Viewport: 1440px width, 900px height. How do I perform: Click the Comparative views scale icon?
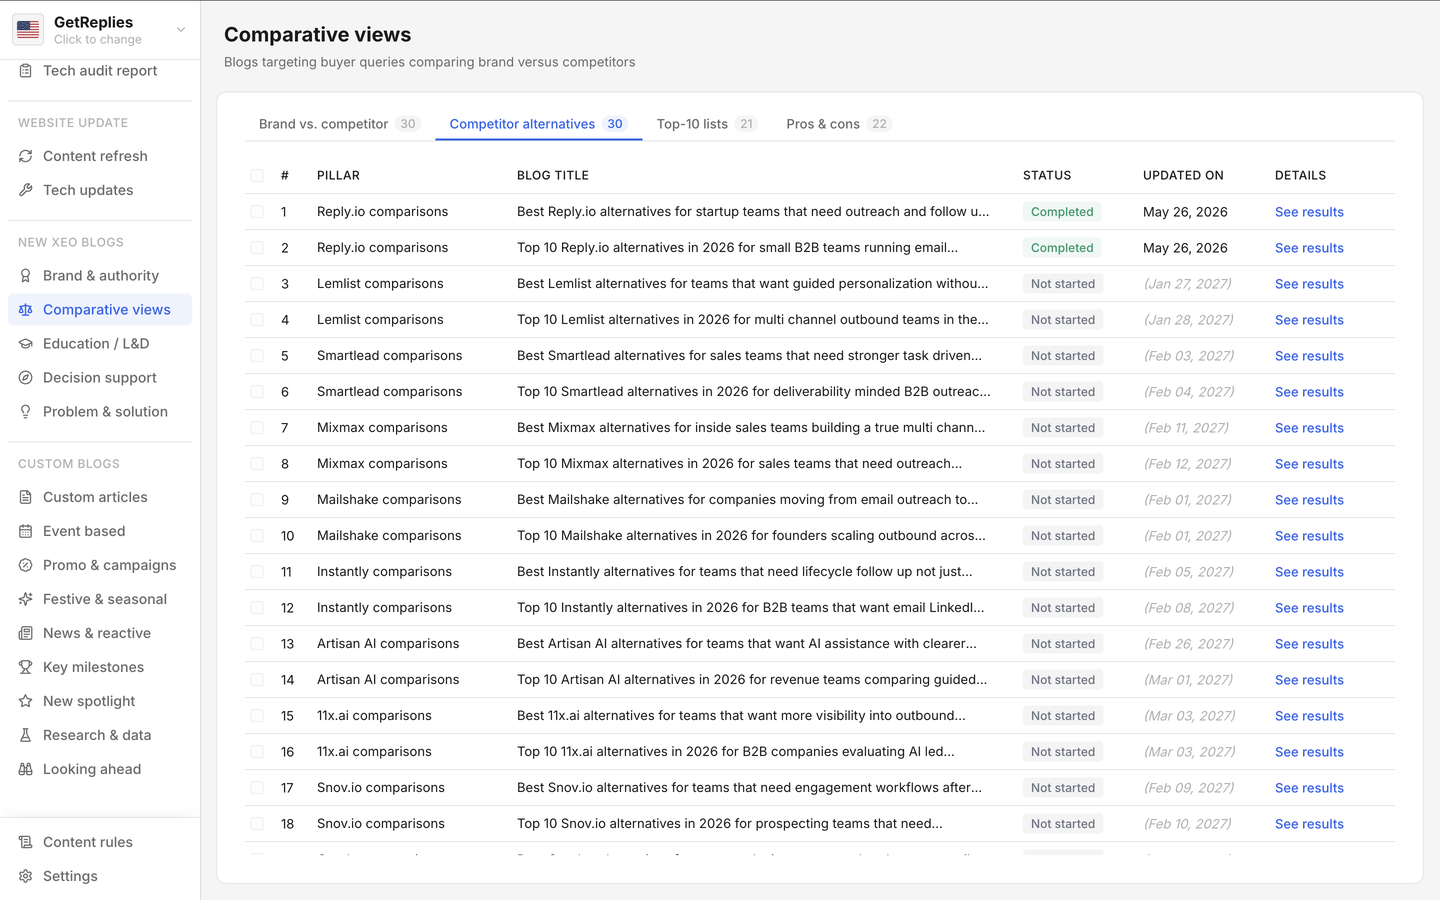(26, 310)
